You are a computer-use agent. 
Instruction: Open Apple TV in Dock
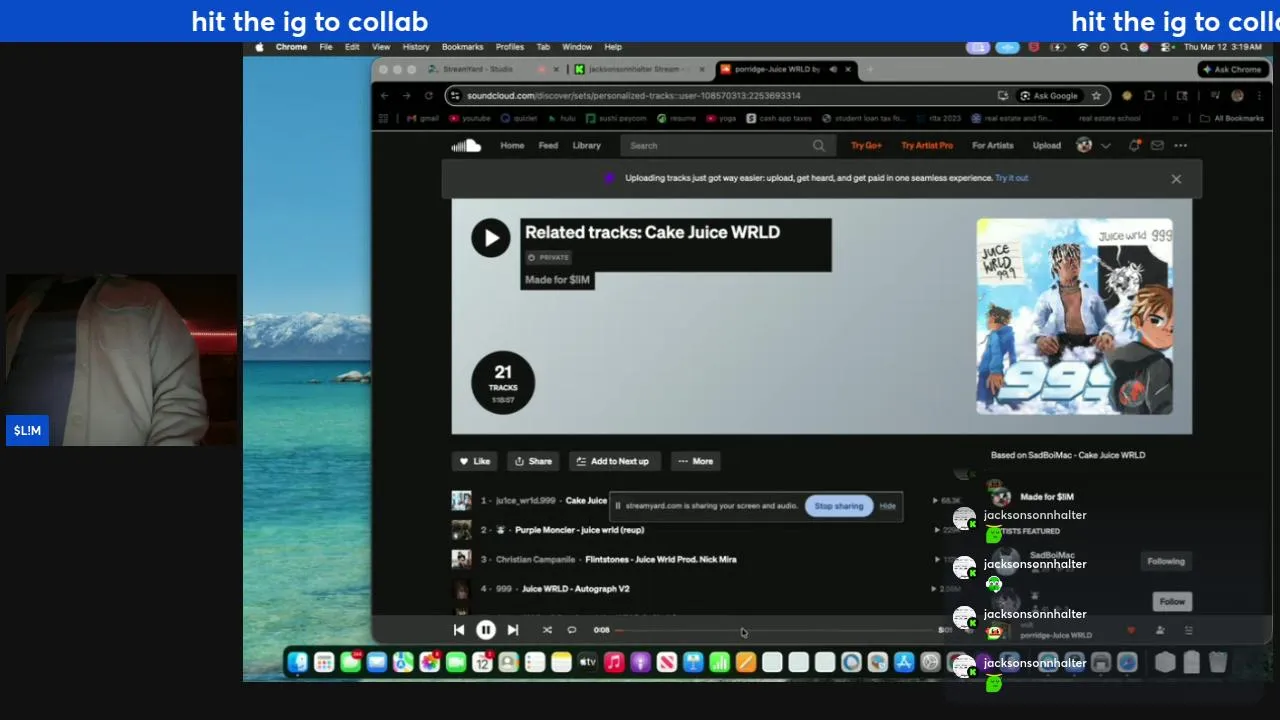click(588, 662)
